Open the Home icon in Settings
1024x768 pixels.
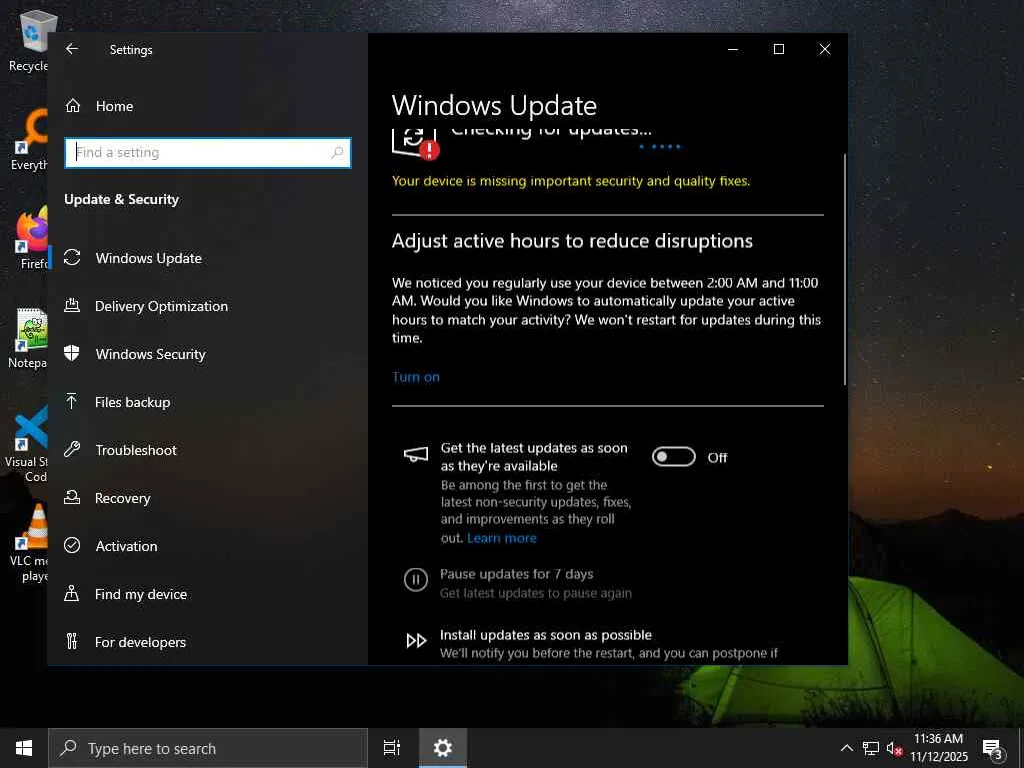click(72, 106)
